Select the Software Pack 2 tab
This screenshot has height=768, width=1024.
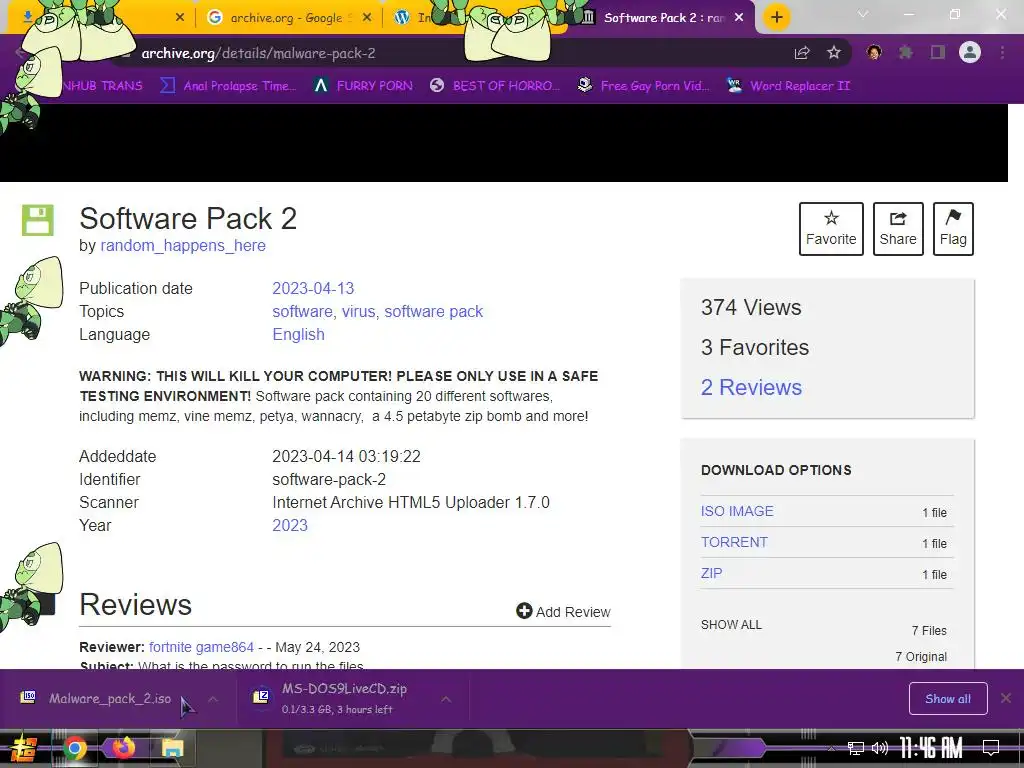pos(663,18)
